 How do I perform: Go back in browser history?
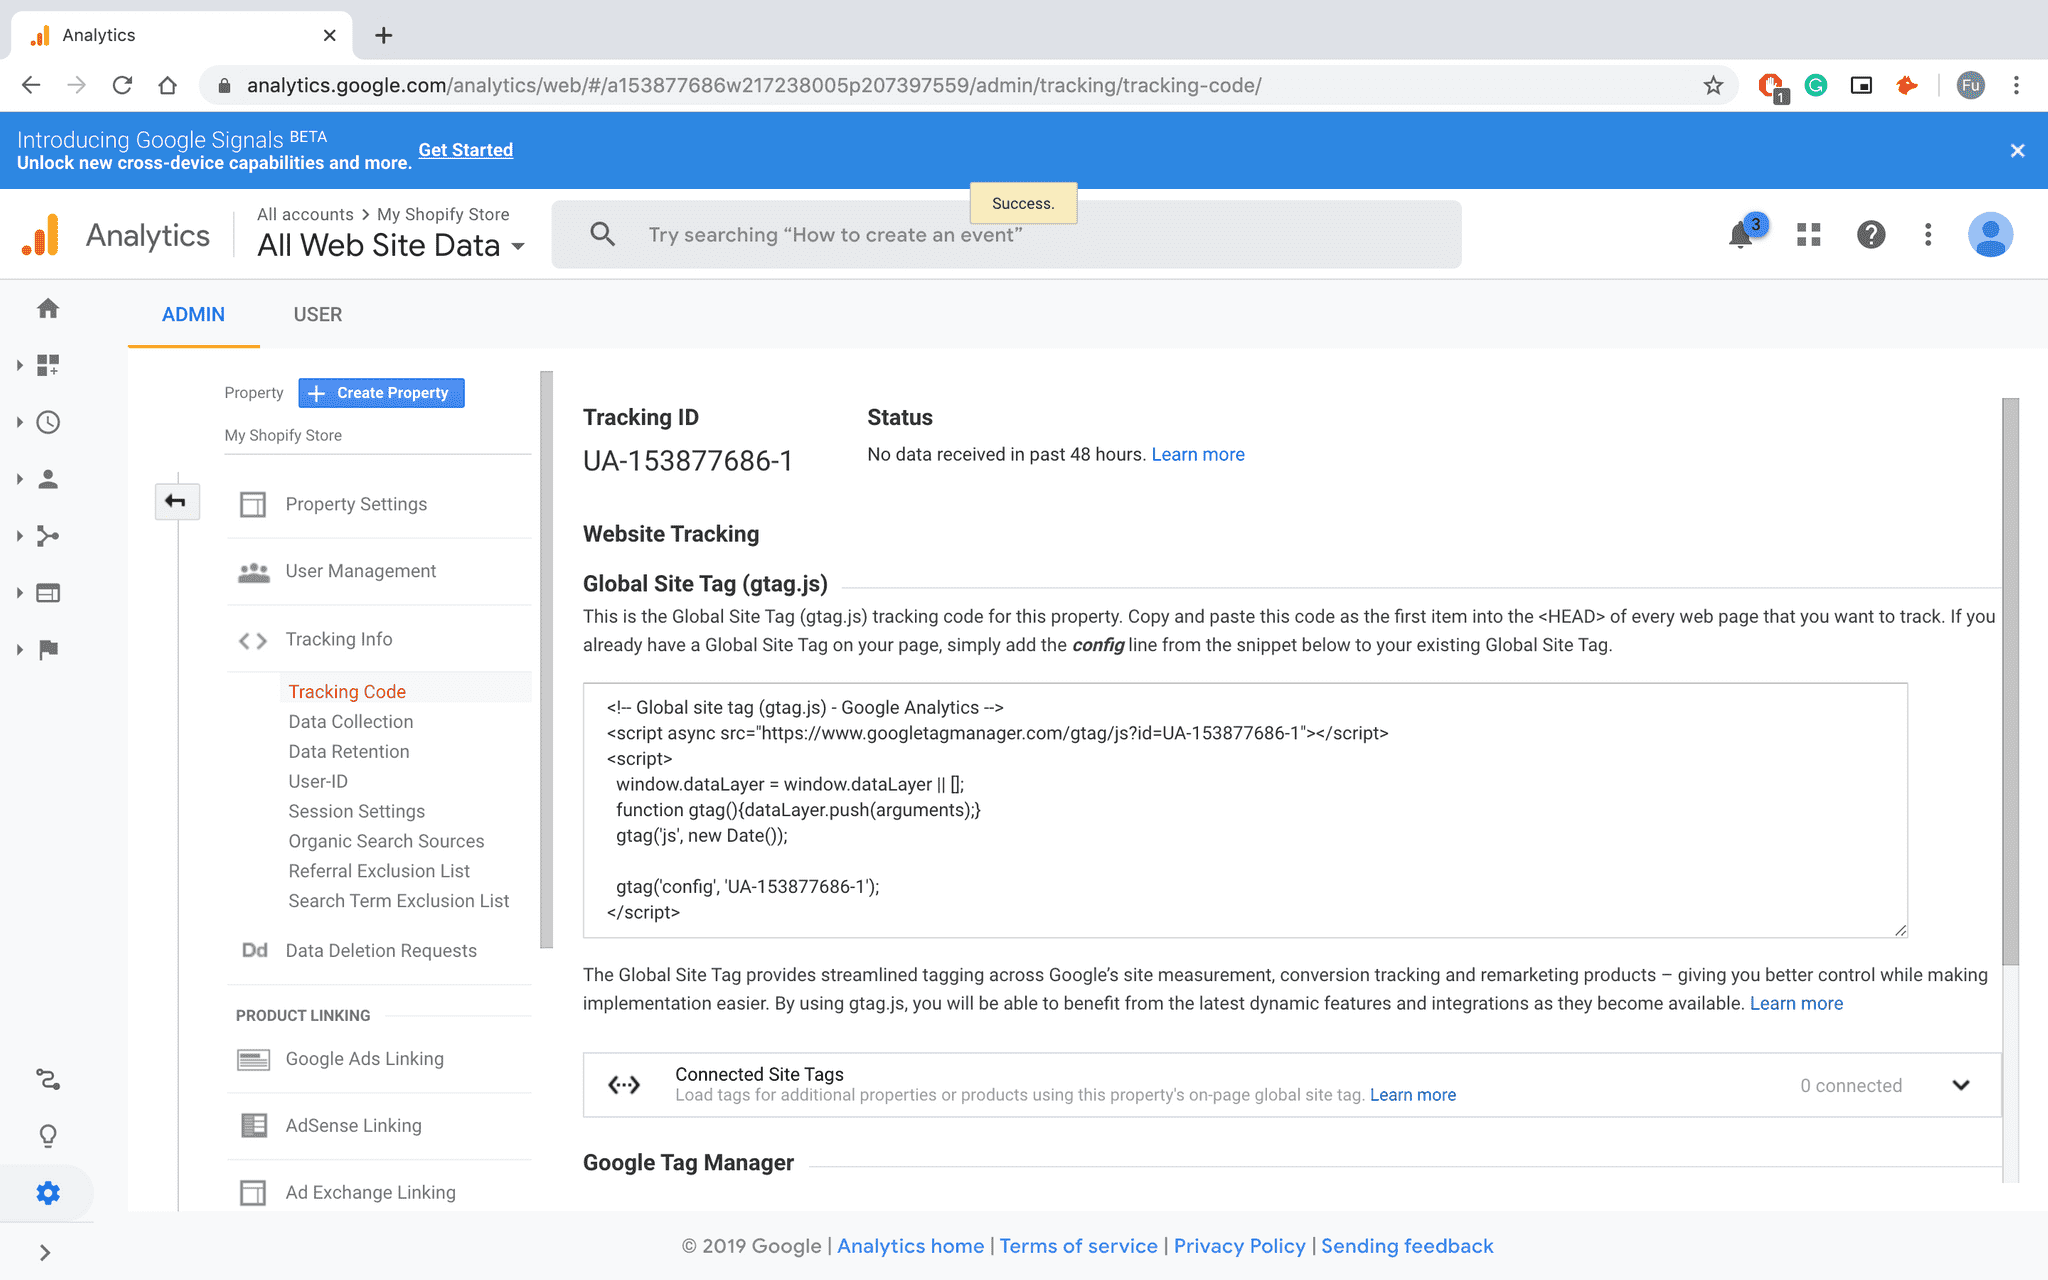tap(31, 85)
